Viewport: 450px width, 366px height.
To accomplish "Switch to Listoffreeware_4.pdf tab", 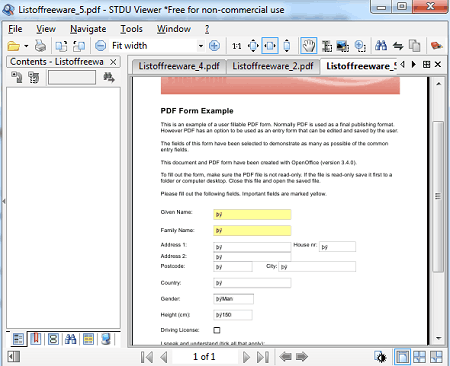I will [179, 66].
